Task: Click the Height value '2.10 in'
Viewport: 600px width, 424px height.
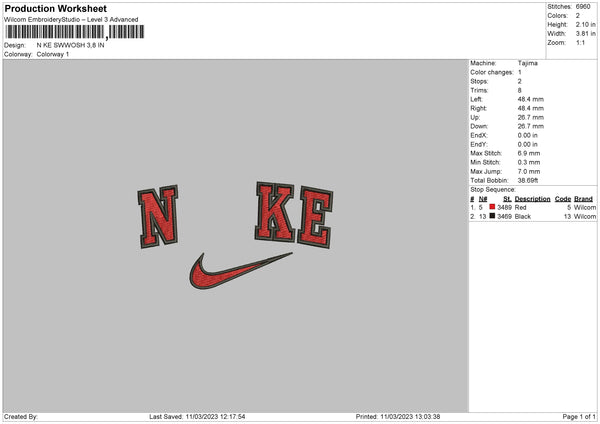Action: 585,24
